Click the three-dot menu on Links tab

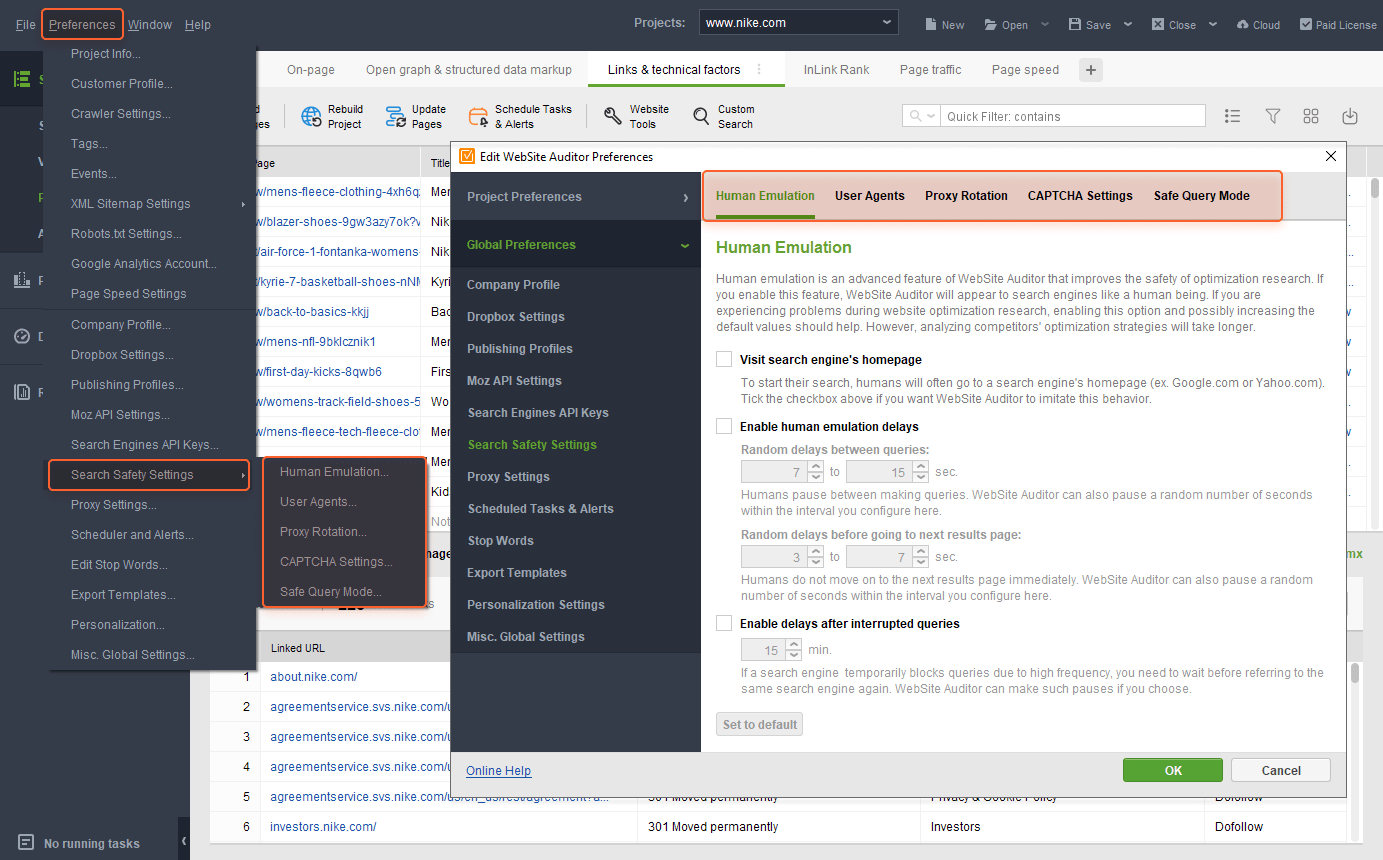(x=759, y=70)
